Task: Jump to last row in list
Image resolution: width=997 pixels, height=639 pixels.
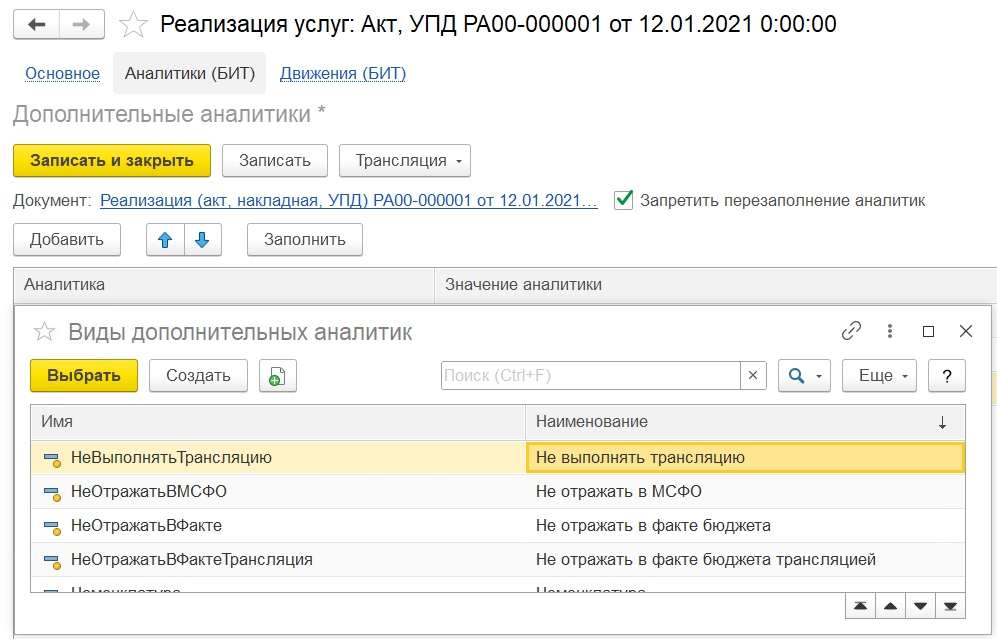Action: (950, 606)
